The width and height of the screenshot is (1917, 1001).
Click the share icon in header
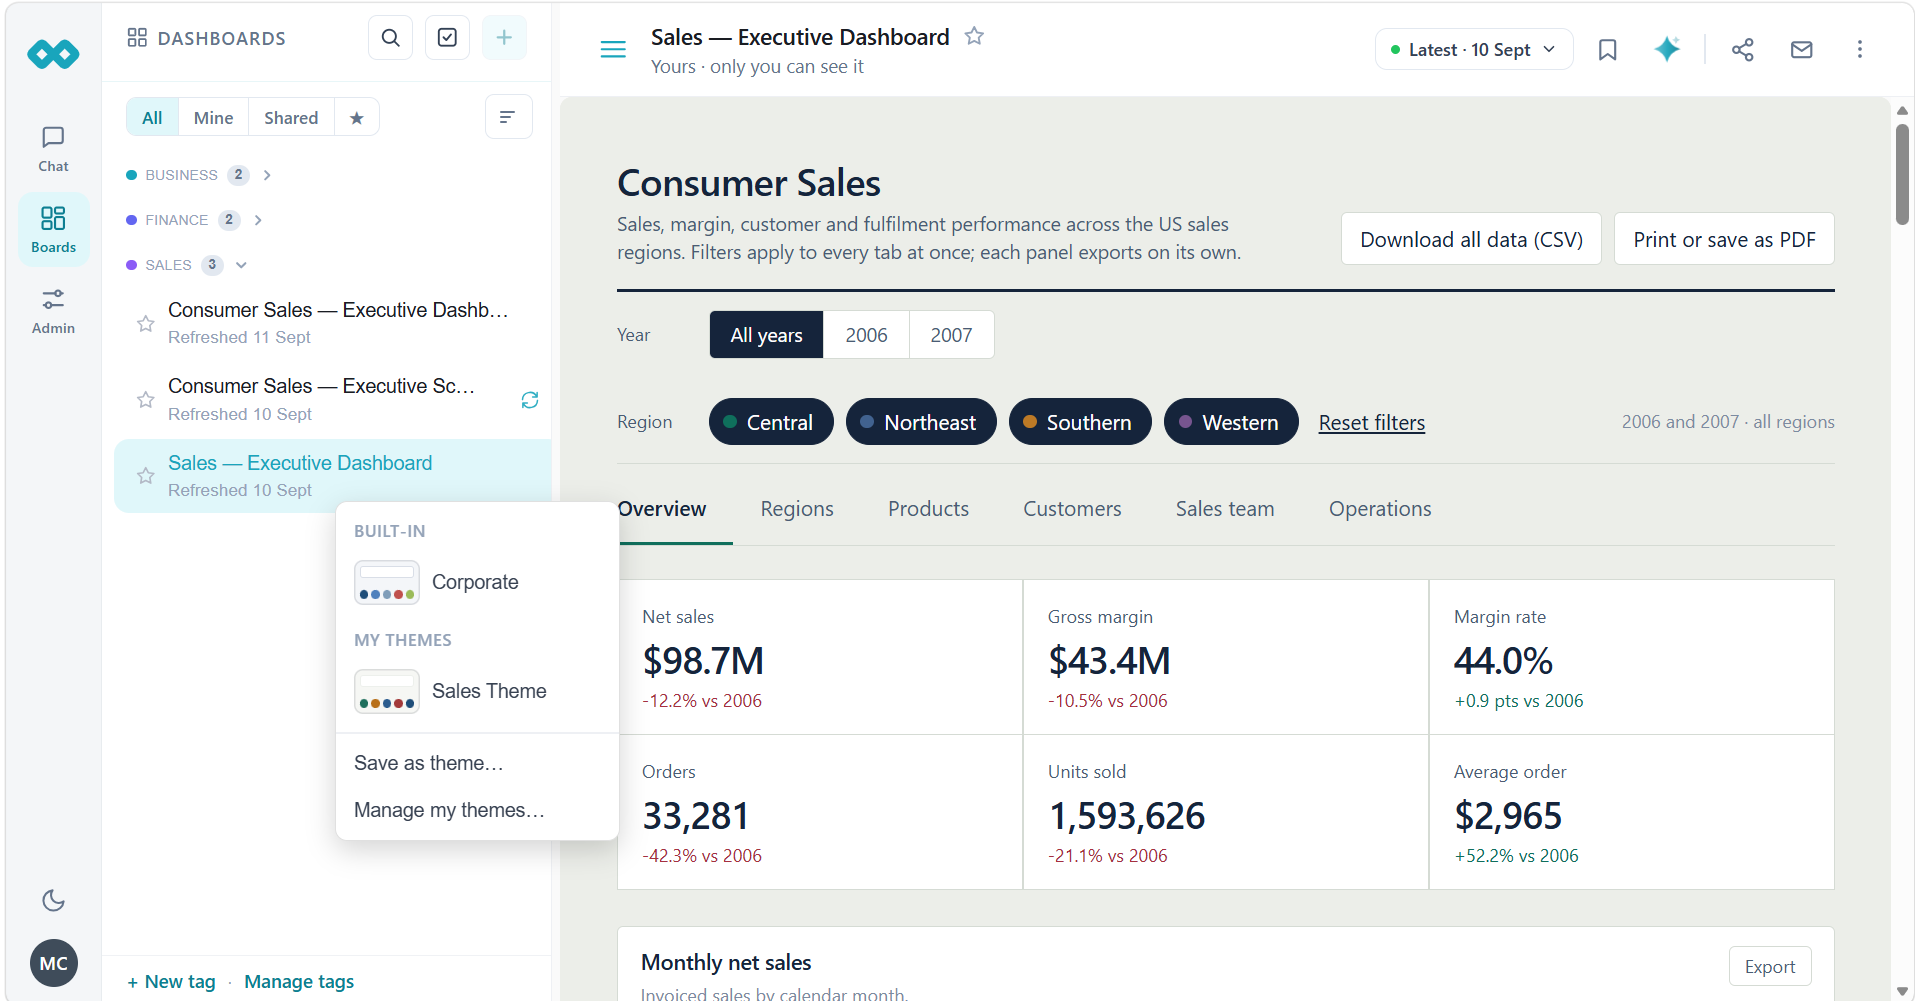[x=1743, y=50]
